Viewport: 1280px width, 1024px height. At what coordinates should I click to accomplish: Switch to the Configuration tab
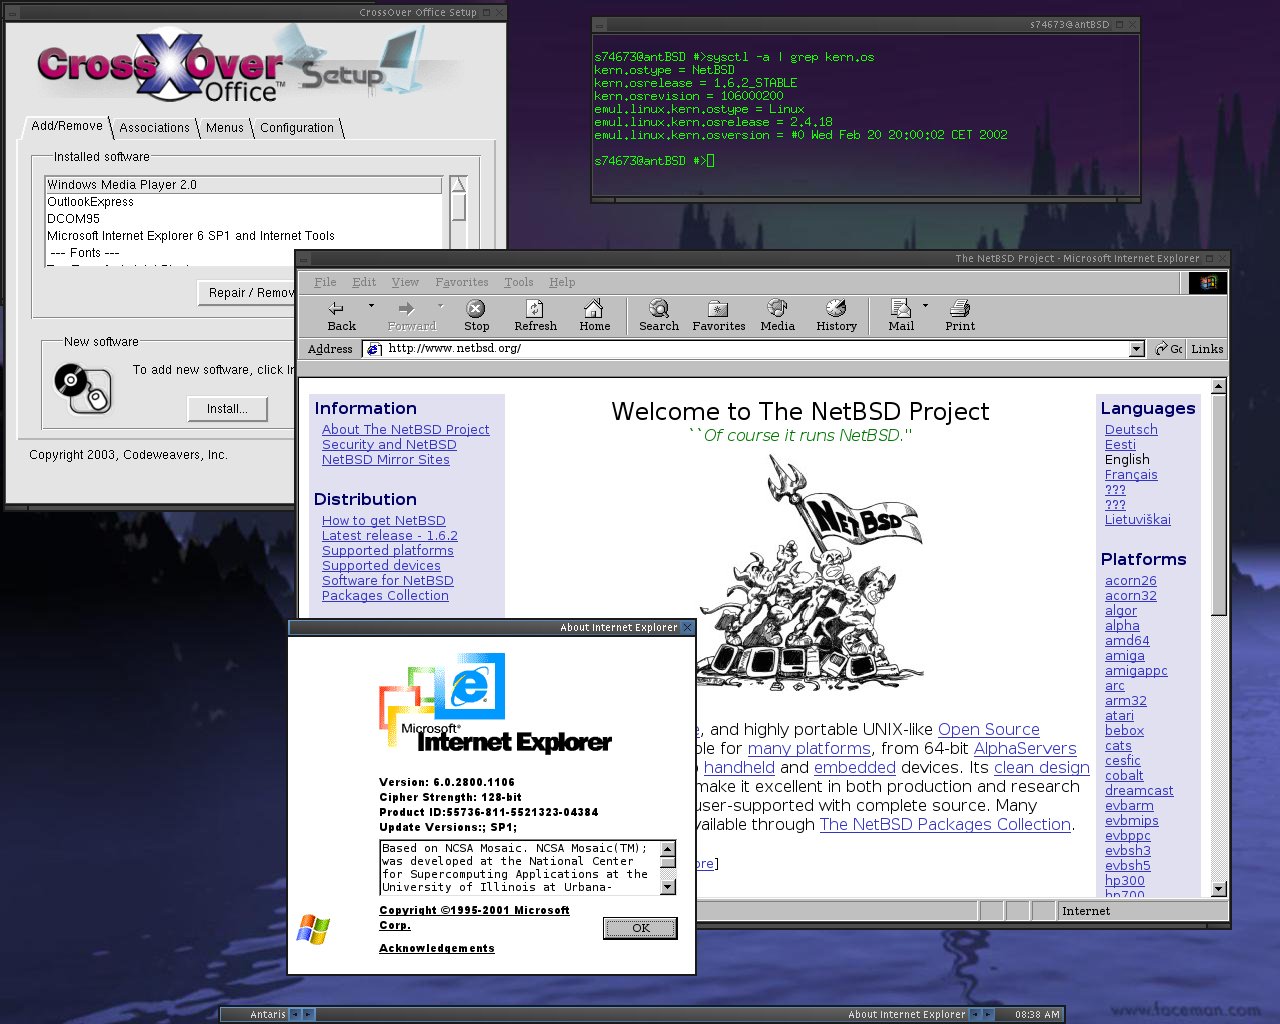[x=297, y=128]
